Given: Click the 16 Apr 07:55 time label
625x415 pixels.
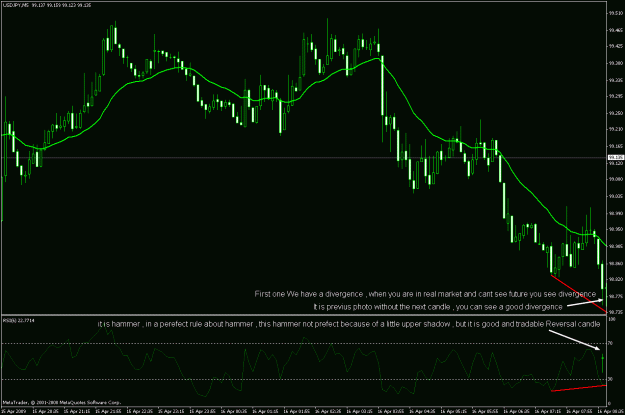Looking at the screenshot, I should [579, 411].
